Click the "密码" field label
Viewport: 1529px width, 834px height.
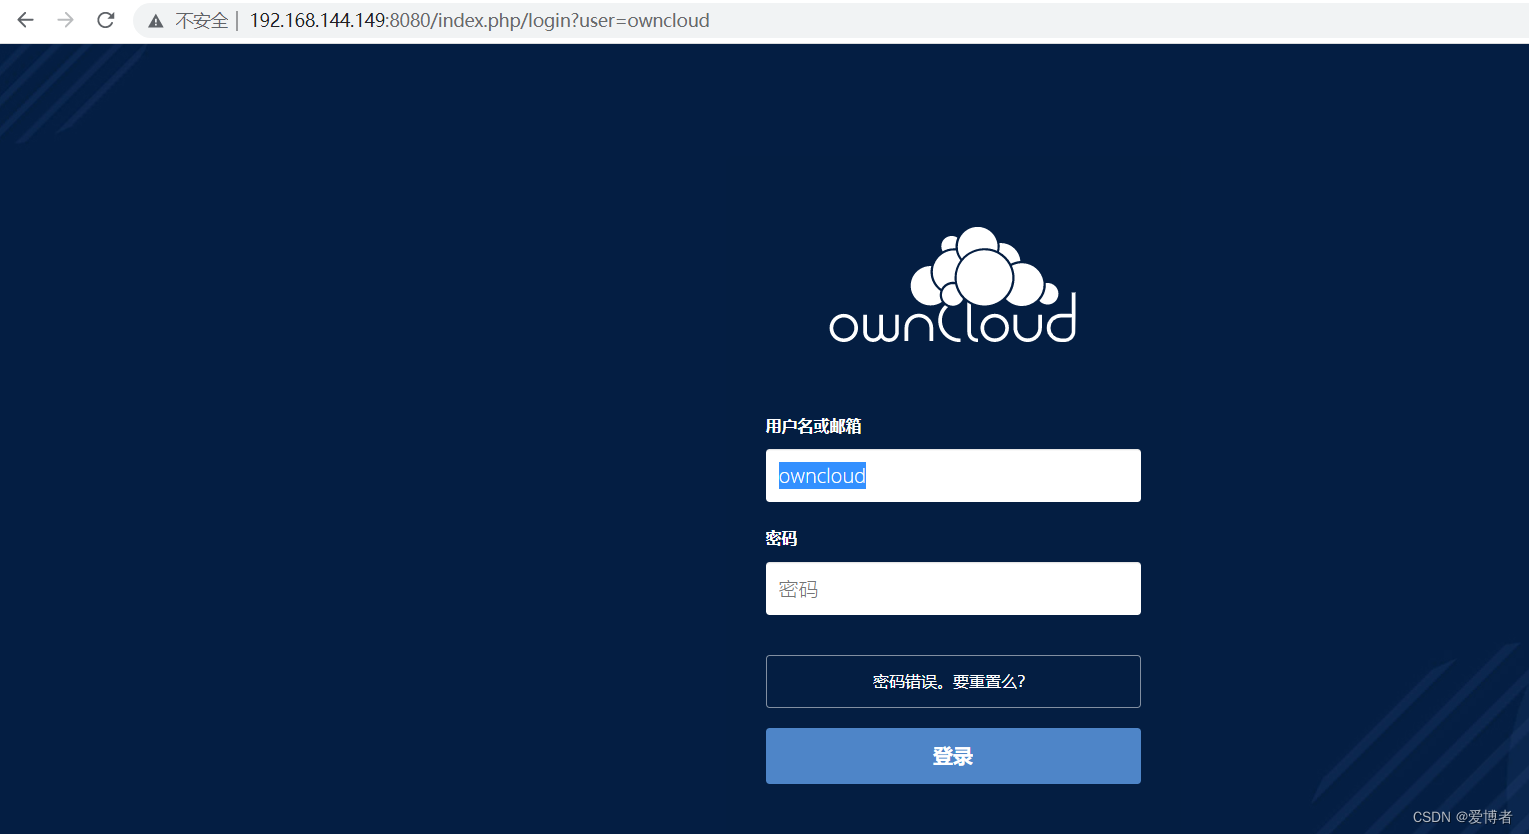click(779, 538)
